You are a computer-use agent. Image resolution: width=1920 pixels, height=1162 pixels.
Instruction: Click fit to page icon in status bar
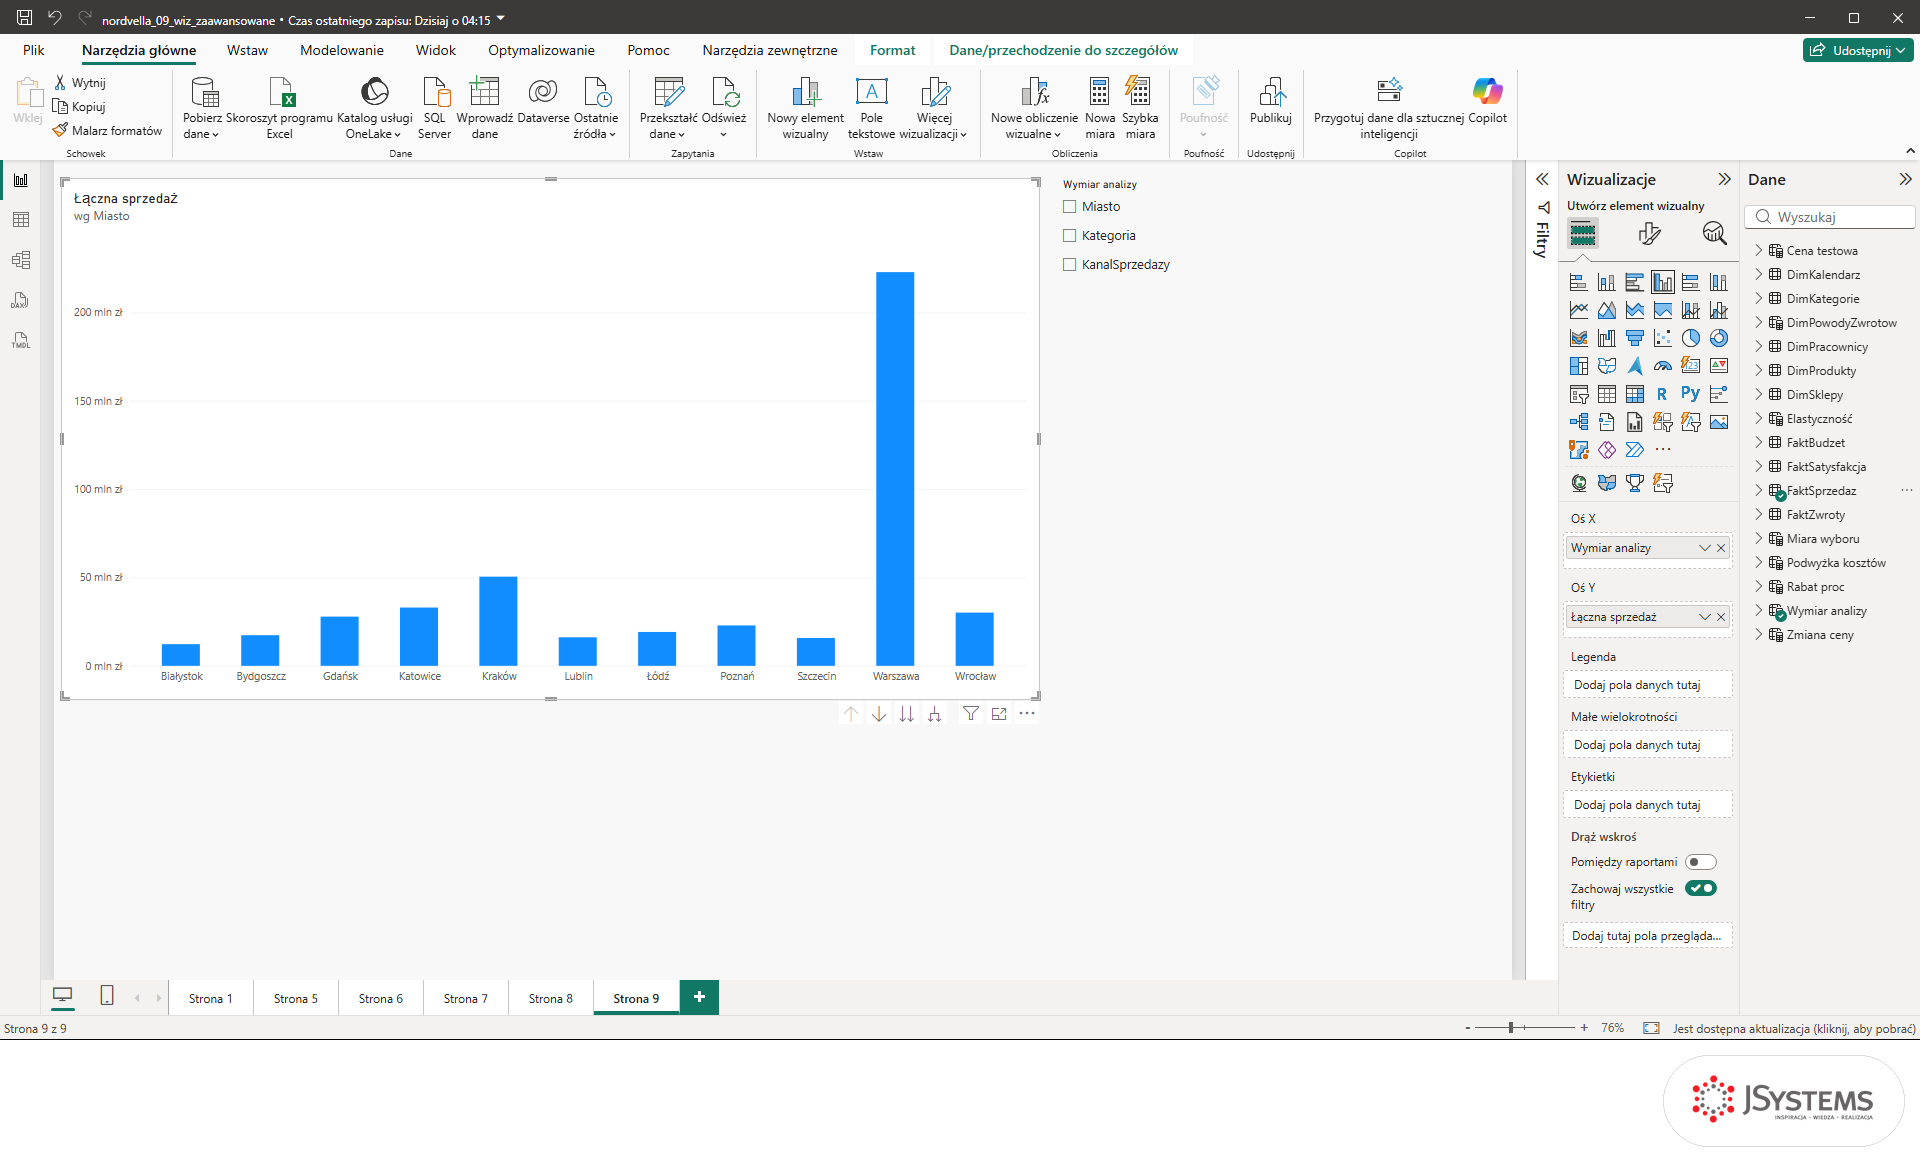point(1651,1028)
